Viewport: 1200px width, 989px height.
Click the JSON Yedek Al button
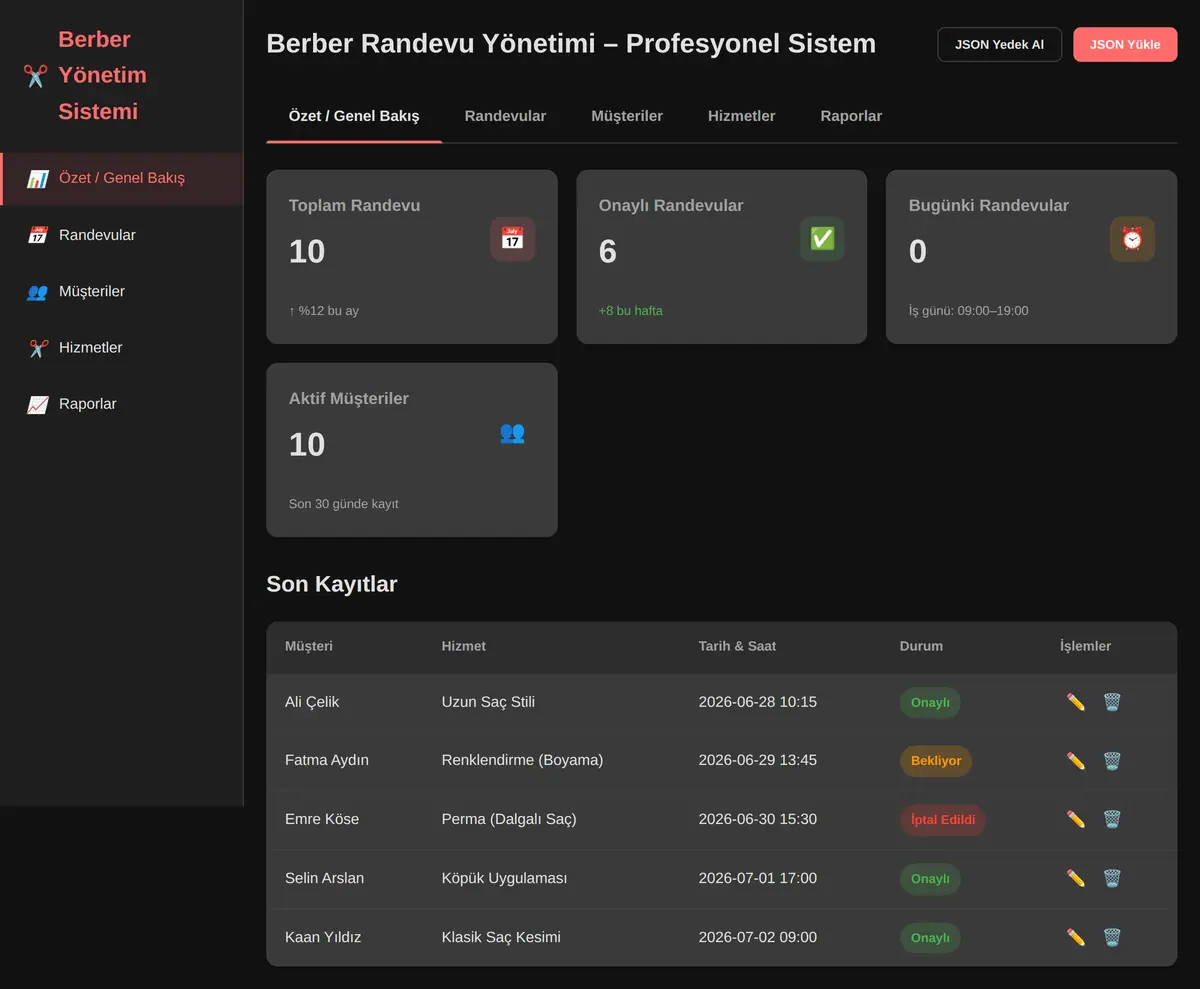click(999, 45)
